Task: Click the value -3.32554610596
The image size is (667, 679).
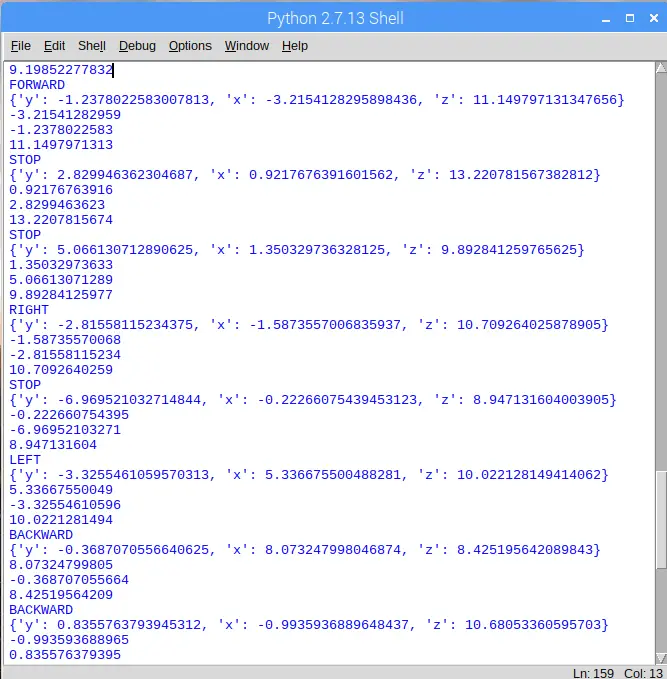Action: [x=65, y=505]
